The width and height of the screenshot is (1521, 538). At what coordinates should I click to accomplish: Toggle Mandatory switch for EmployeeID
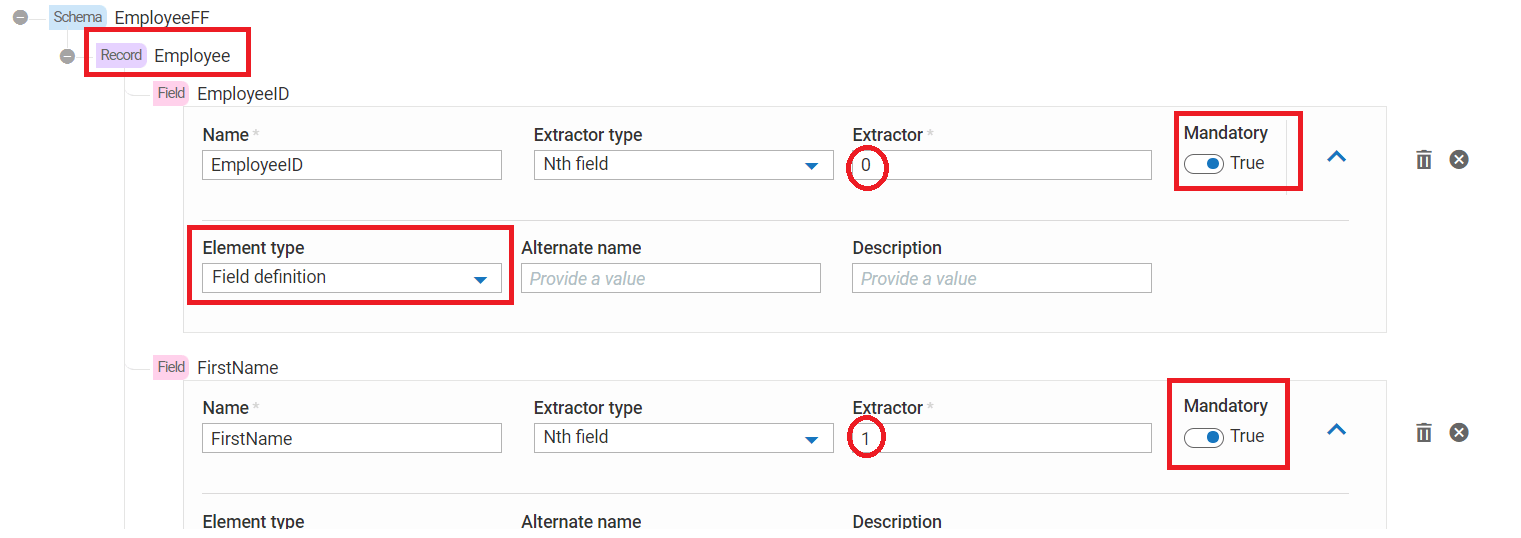tap(1203, 164)
